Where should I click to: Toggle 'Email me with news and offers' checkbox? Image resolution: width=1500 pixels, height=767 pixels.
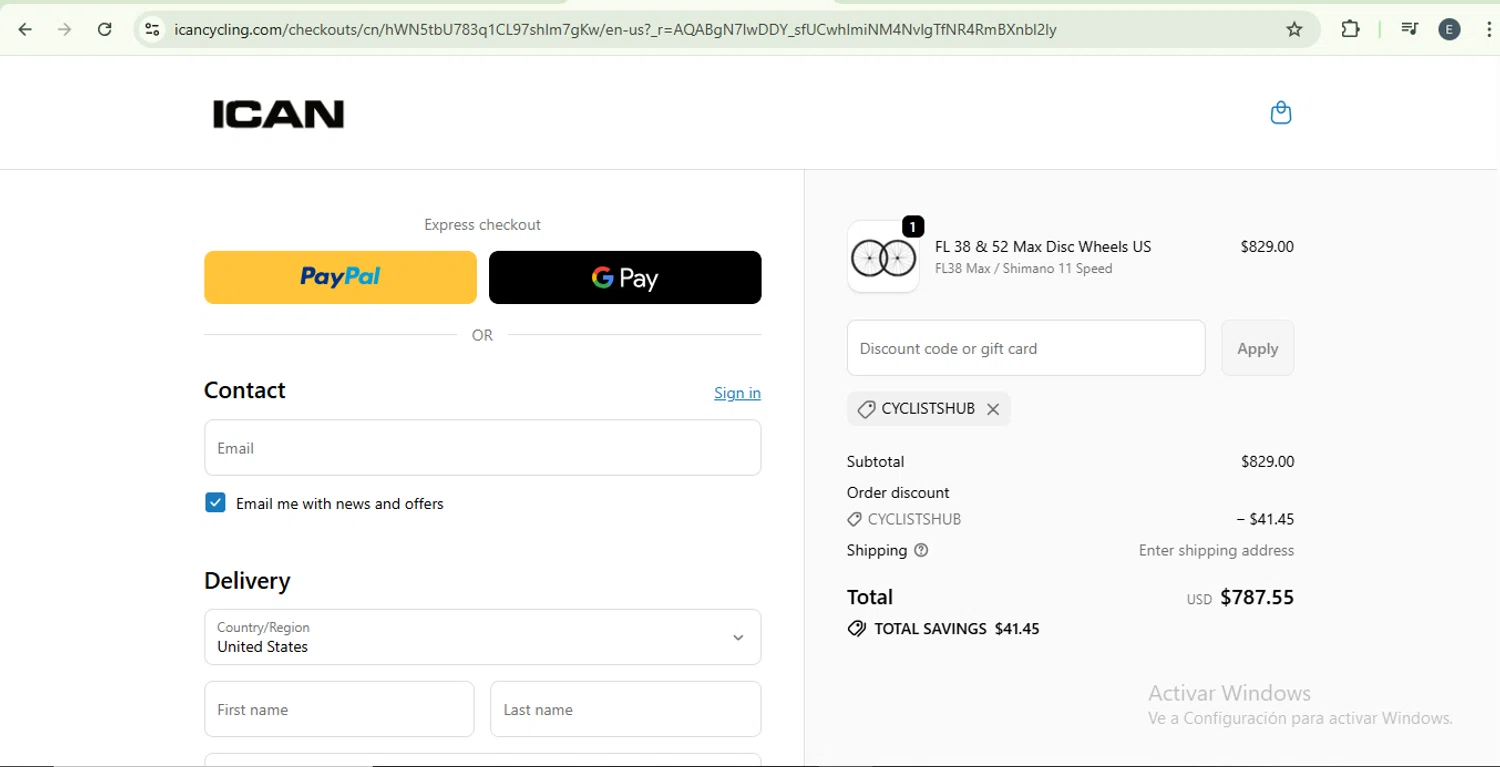pos(215,503)
